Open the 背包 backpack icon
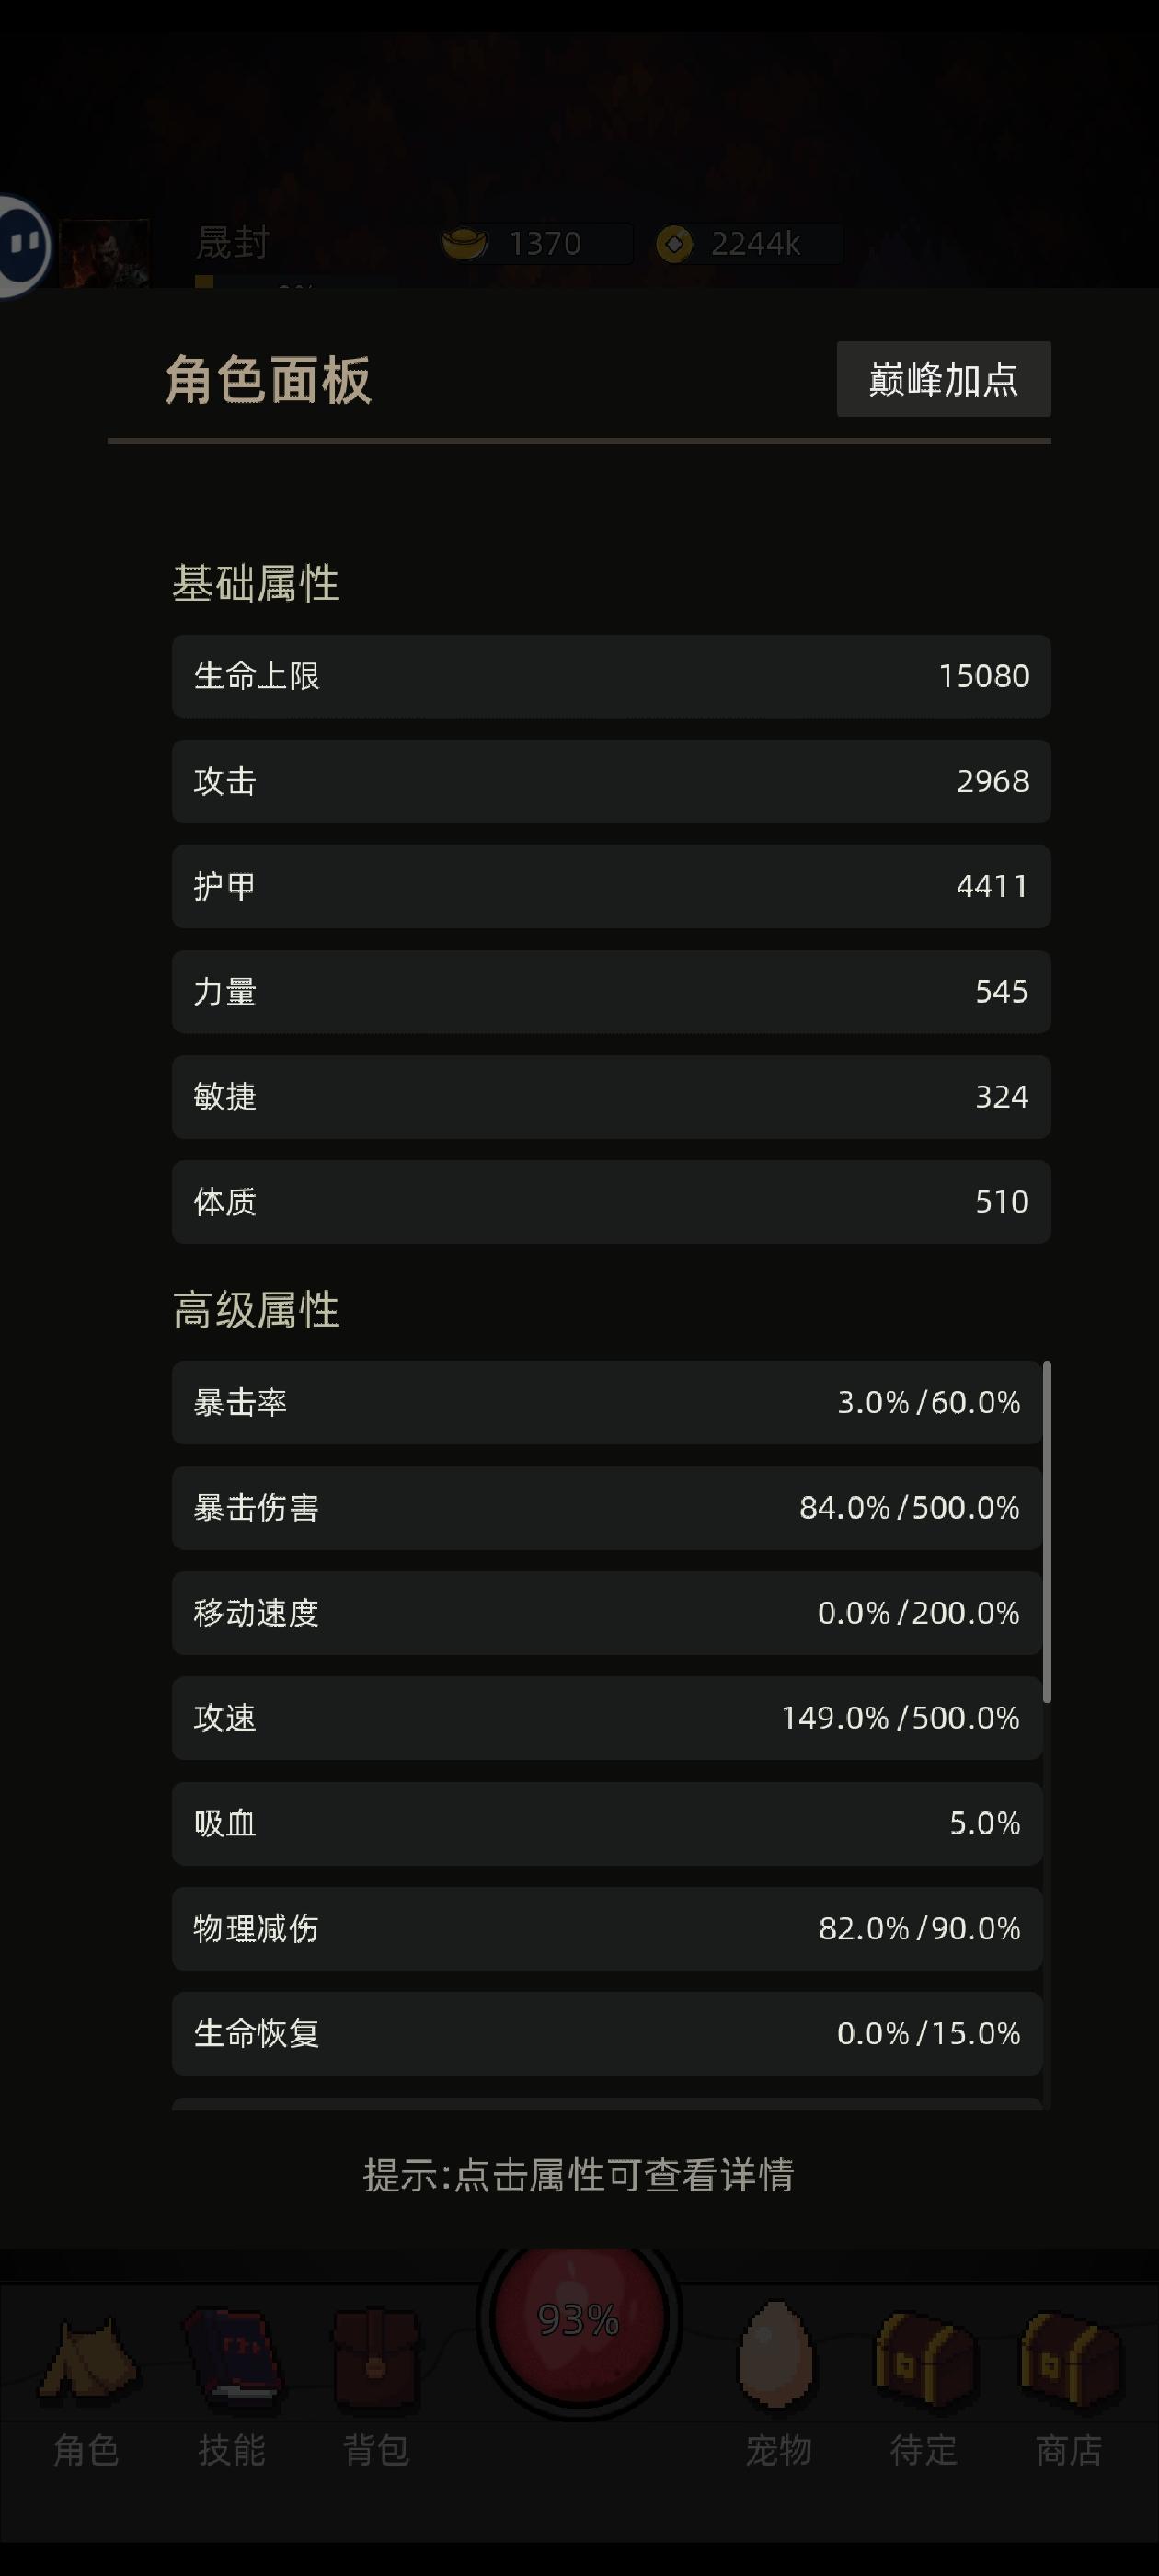Viewport: 1159px width, 2576px height. pos(376,2358)
